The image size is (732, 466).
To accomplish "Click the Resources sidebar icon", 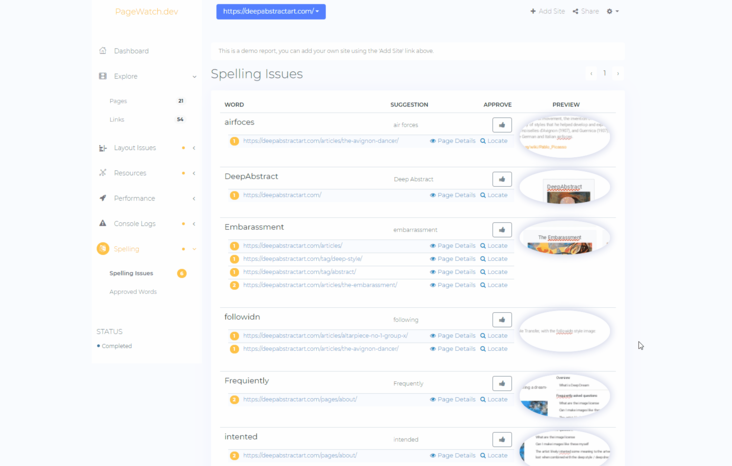I will click(103, 173).
